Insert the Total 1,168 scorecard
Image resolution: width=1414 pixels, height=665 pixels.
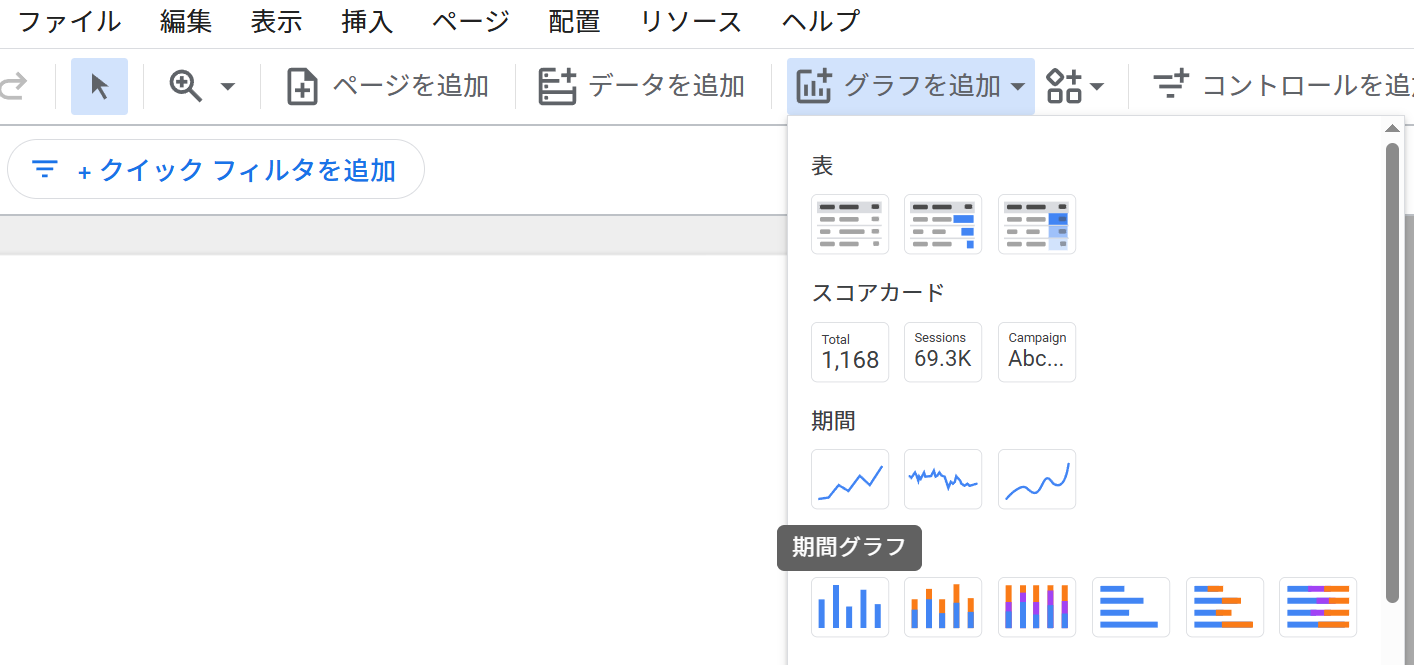tap(849, 352)
